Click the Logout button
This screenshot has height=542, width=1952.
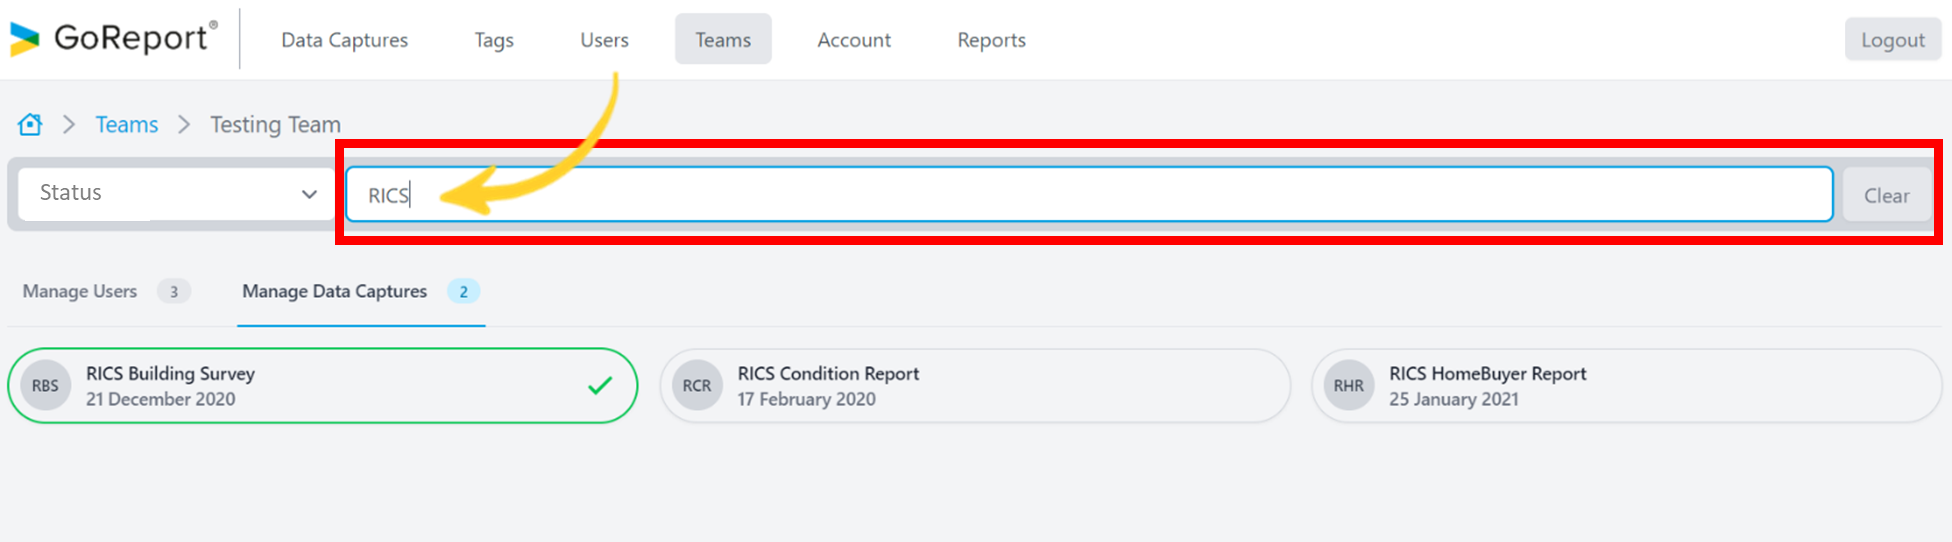coord(1892,40)
